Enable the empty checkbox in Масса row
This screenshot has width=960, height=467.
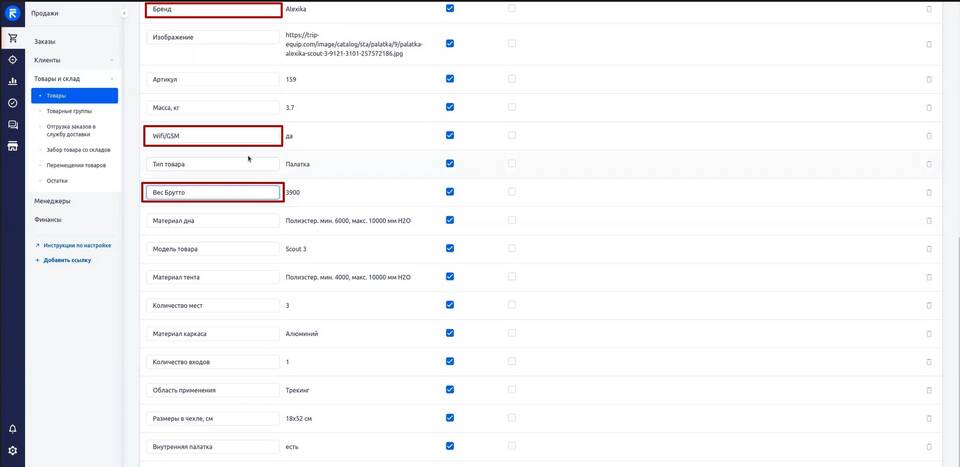[512, 107]
